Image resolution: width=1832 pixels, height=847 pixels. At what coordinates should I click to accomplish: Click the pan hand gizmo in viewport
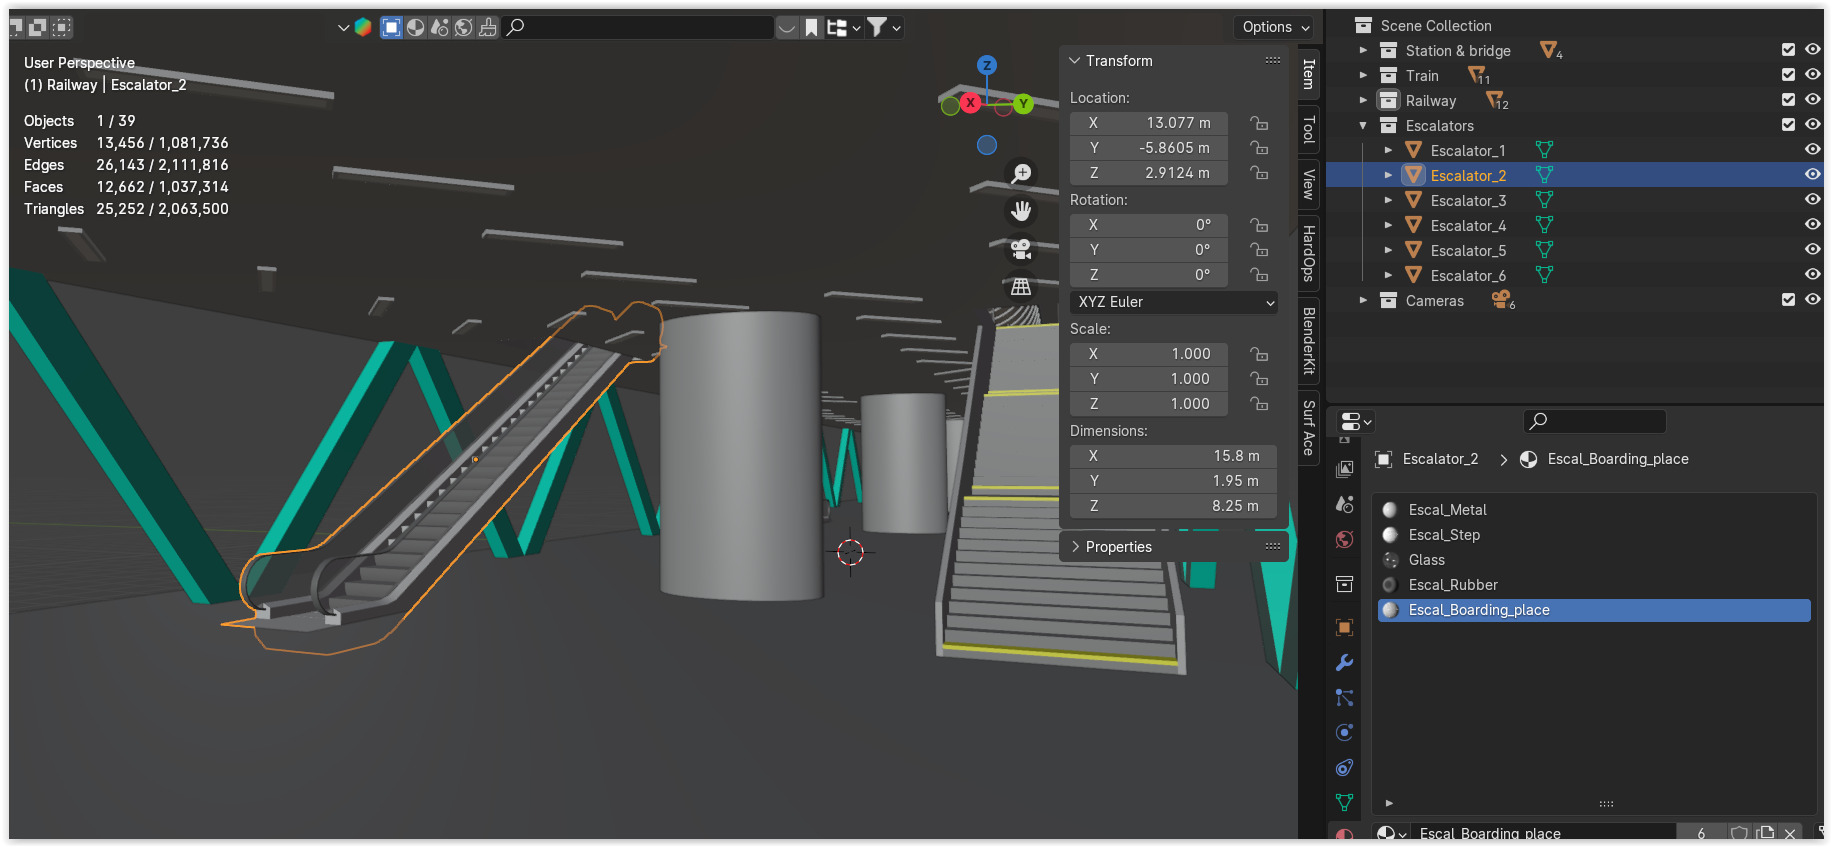pyautogui.click(x=1021, y=211)
